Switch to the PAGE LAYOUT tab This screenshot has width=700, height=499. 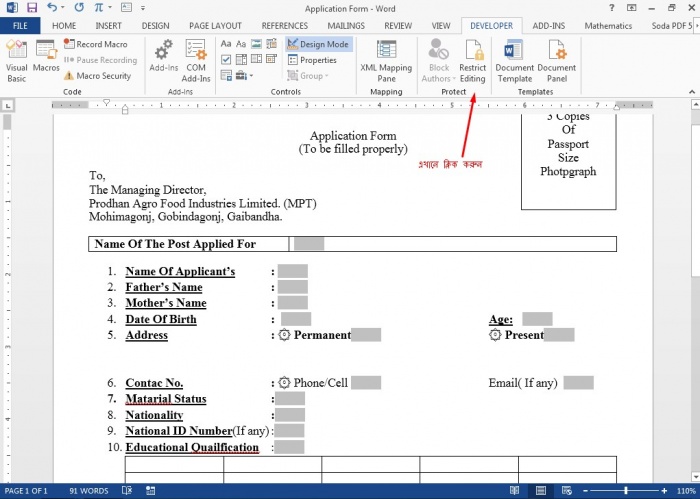[215, 25]
